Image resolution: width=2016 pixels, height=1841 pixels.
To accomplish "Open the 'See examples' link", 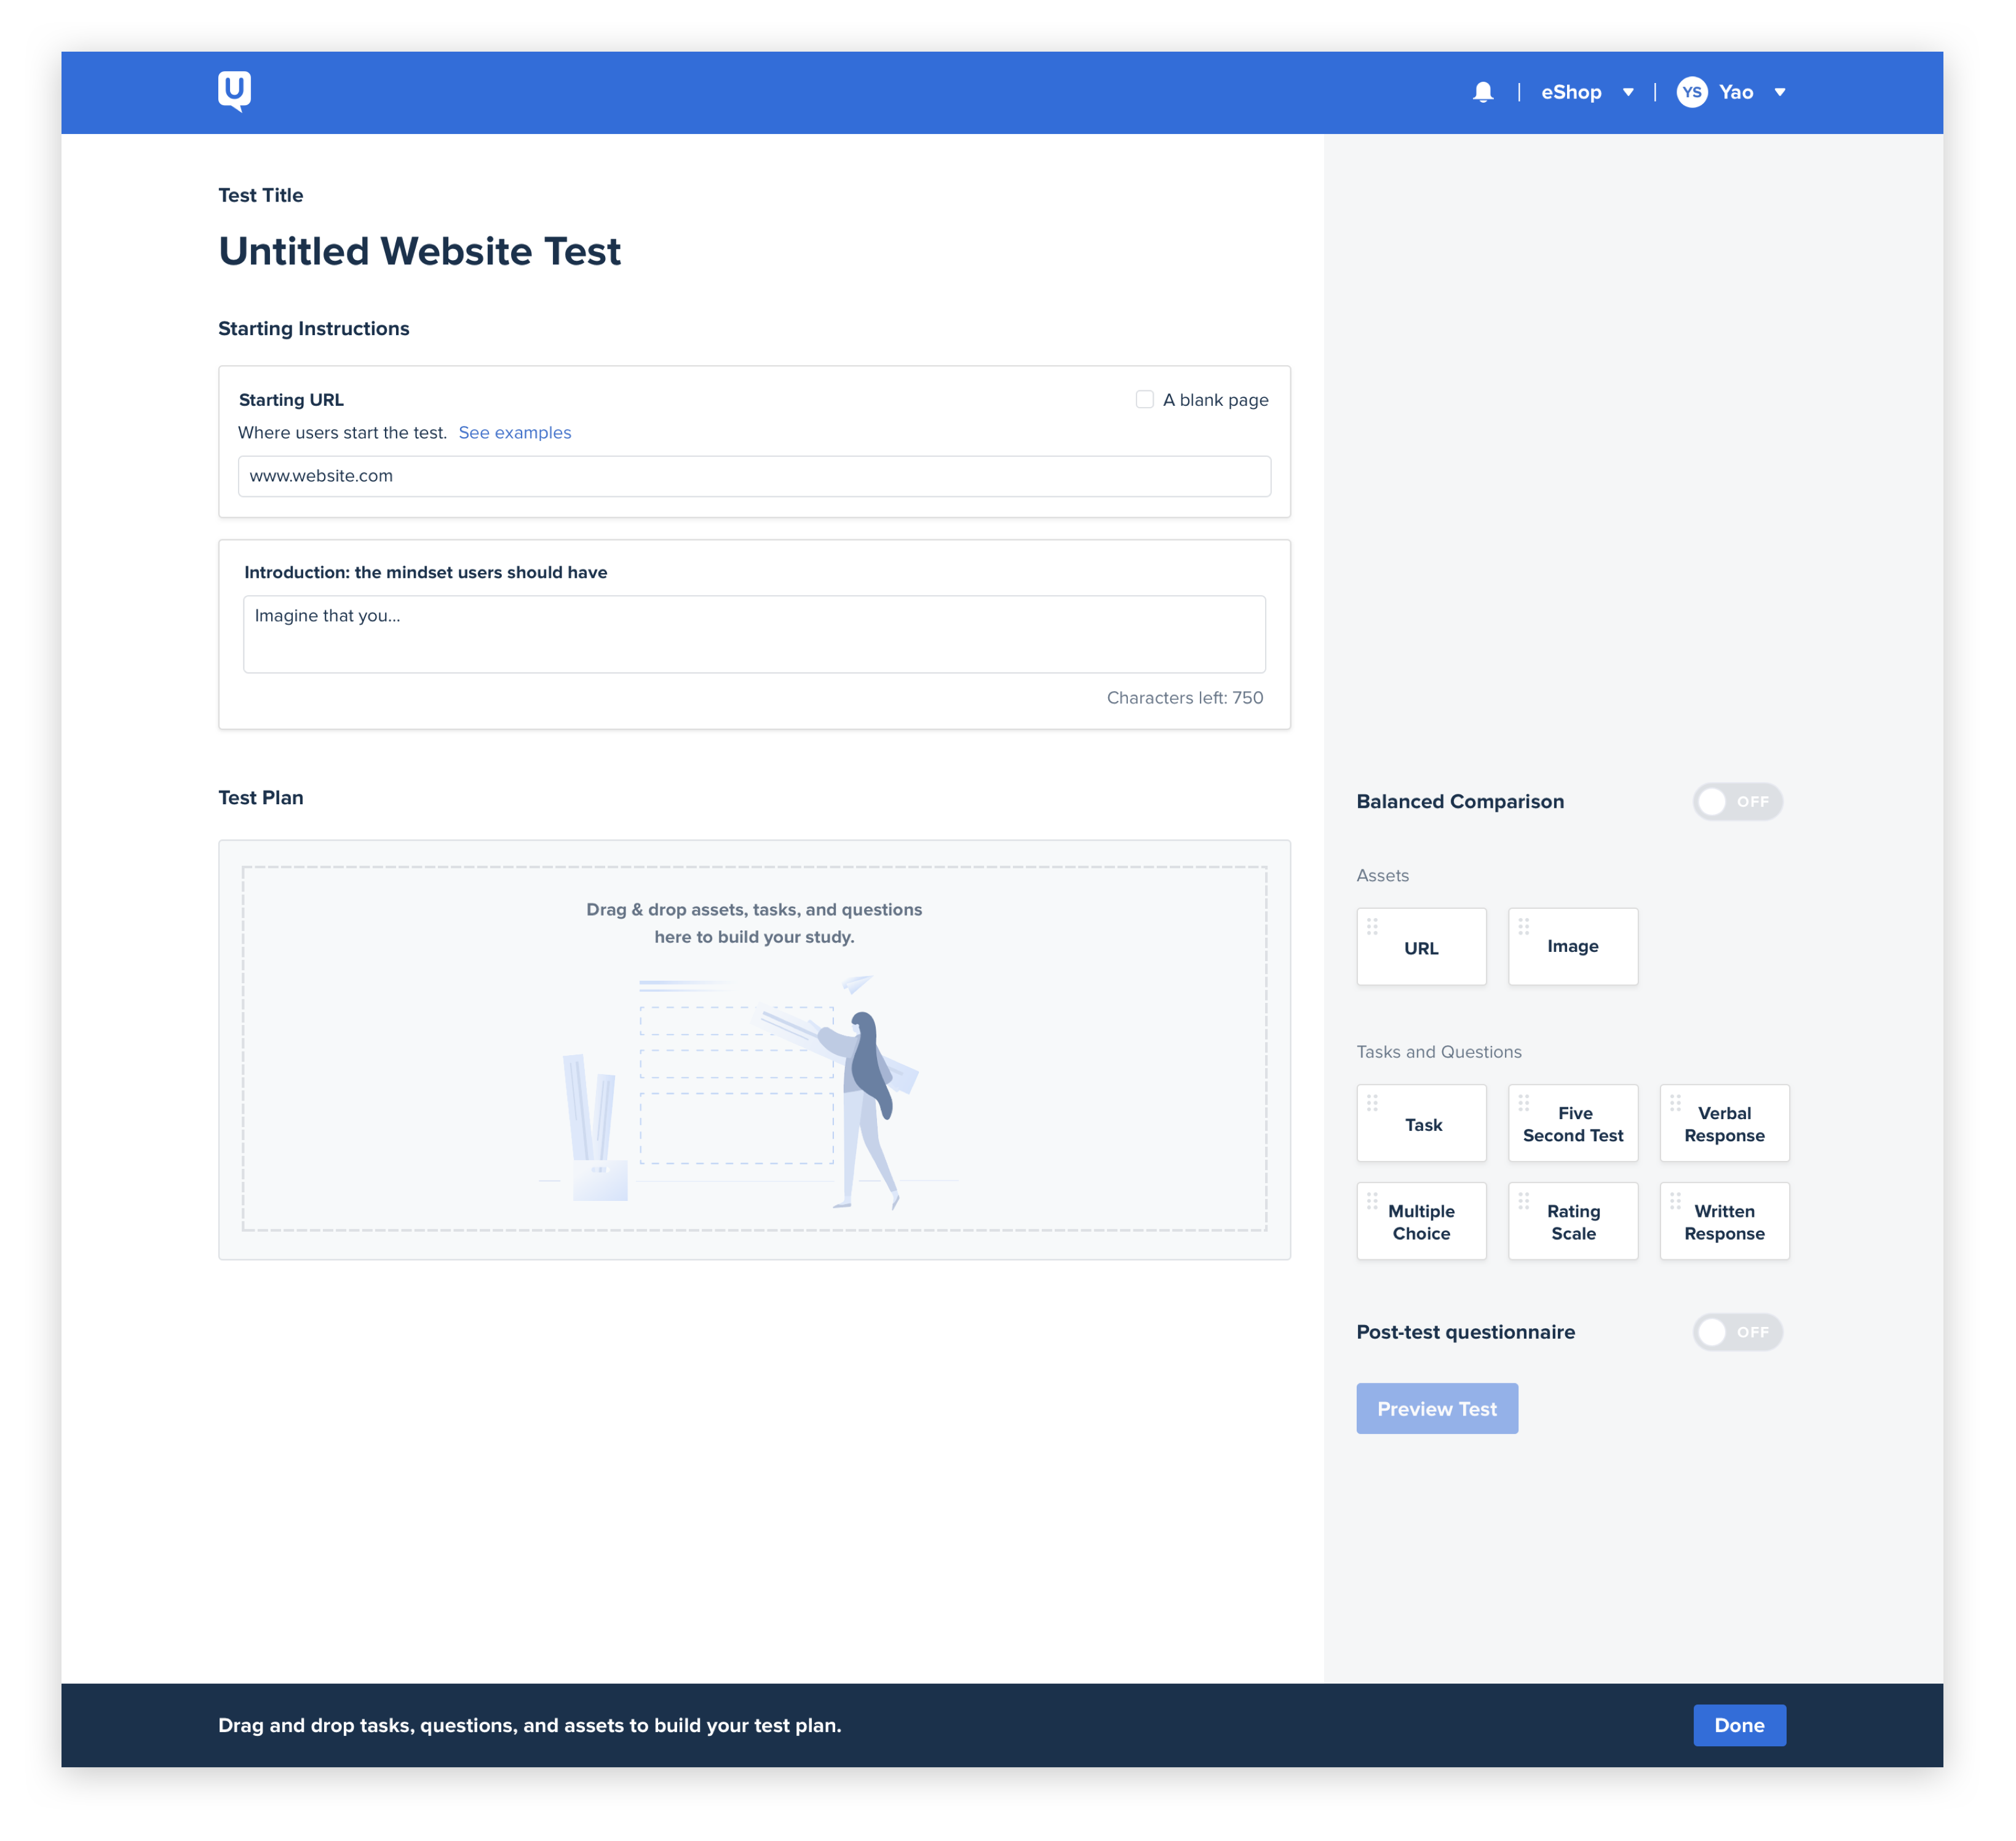I will pos(514,432).
